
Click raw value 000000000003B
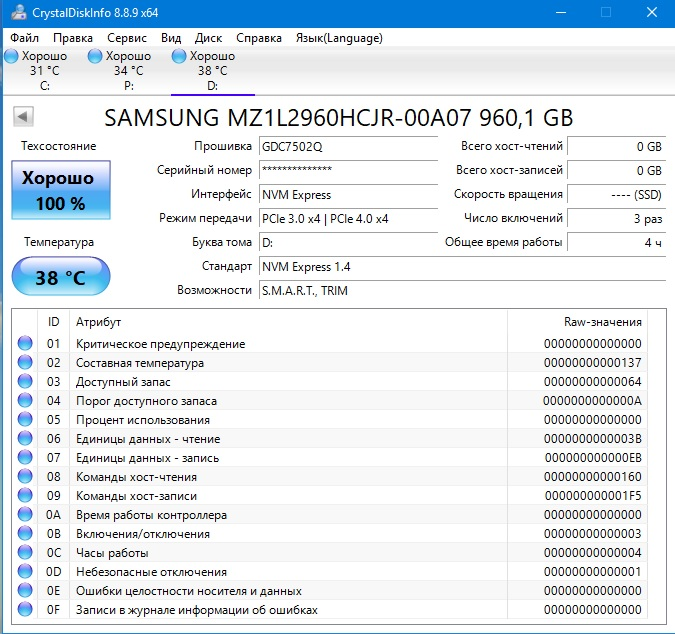coord(592,439)
